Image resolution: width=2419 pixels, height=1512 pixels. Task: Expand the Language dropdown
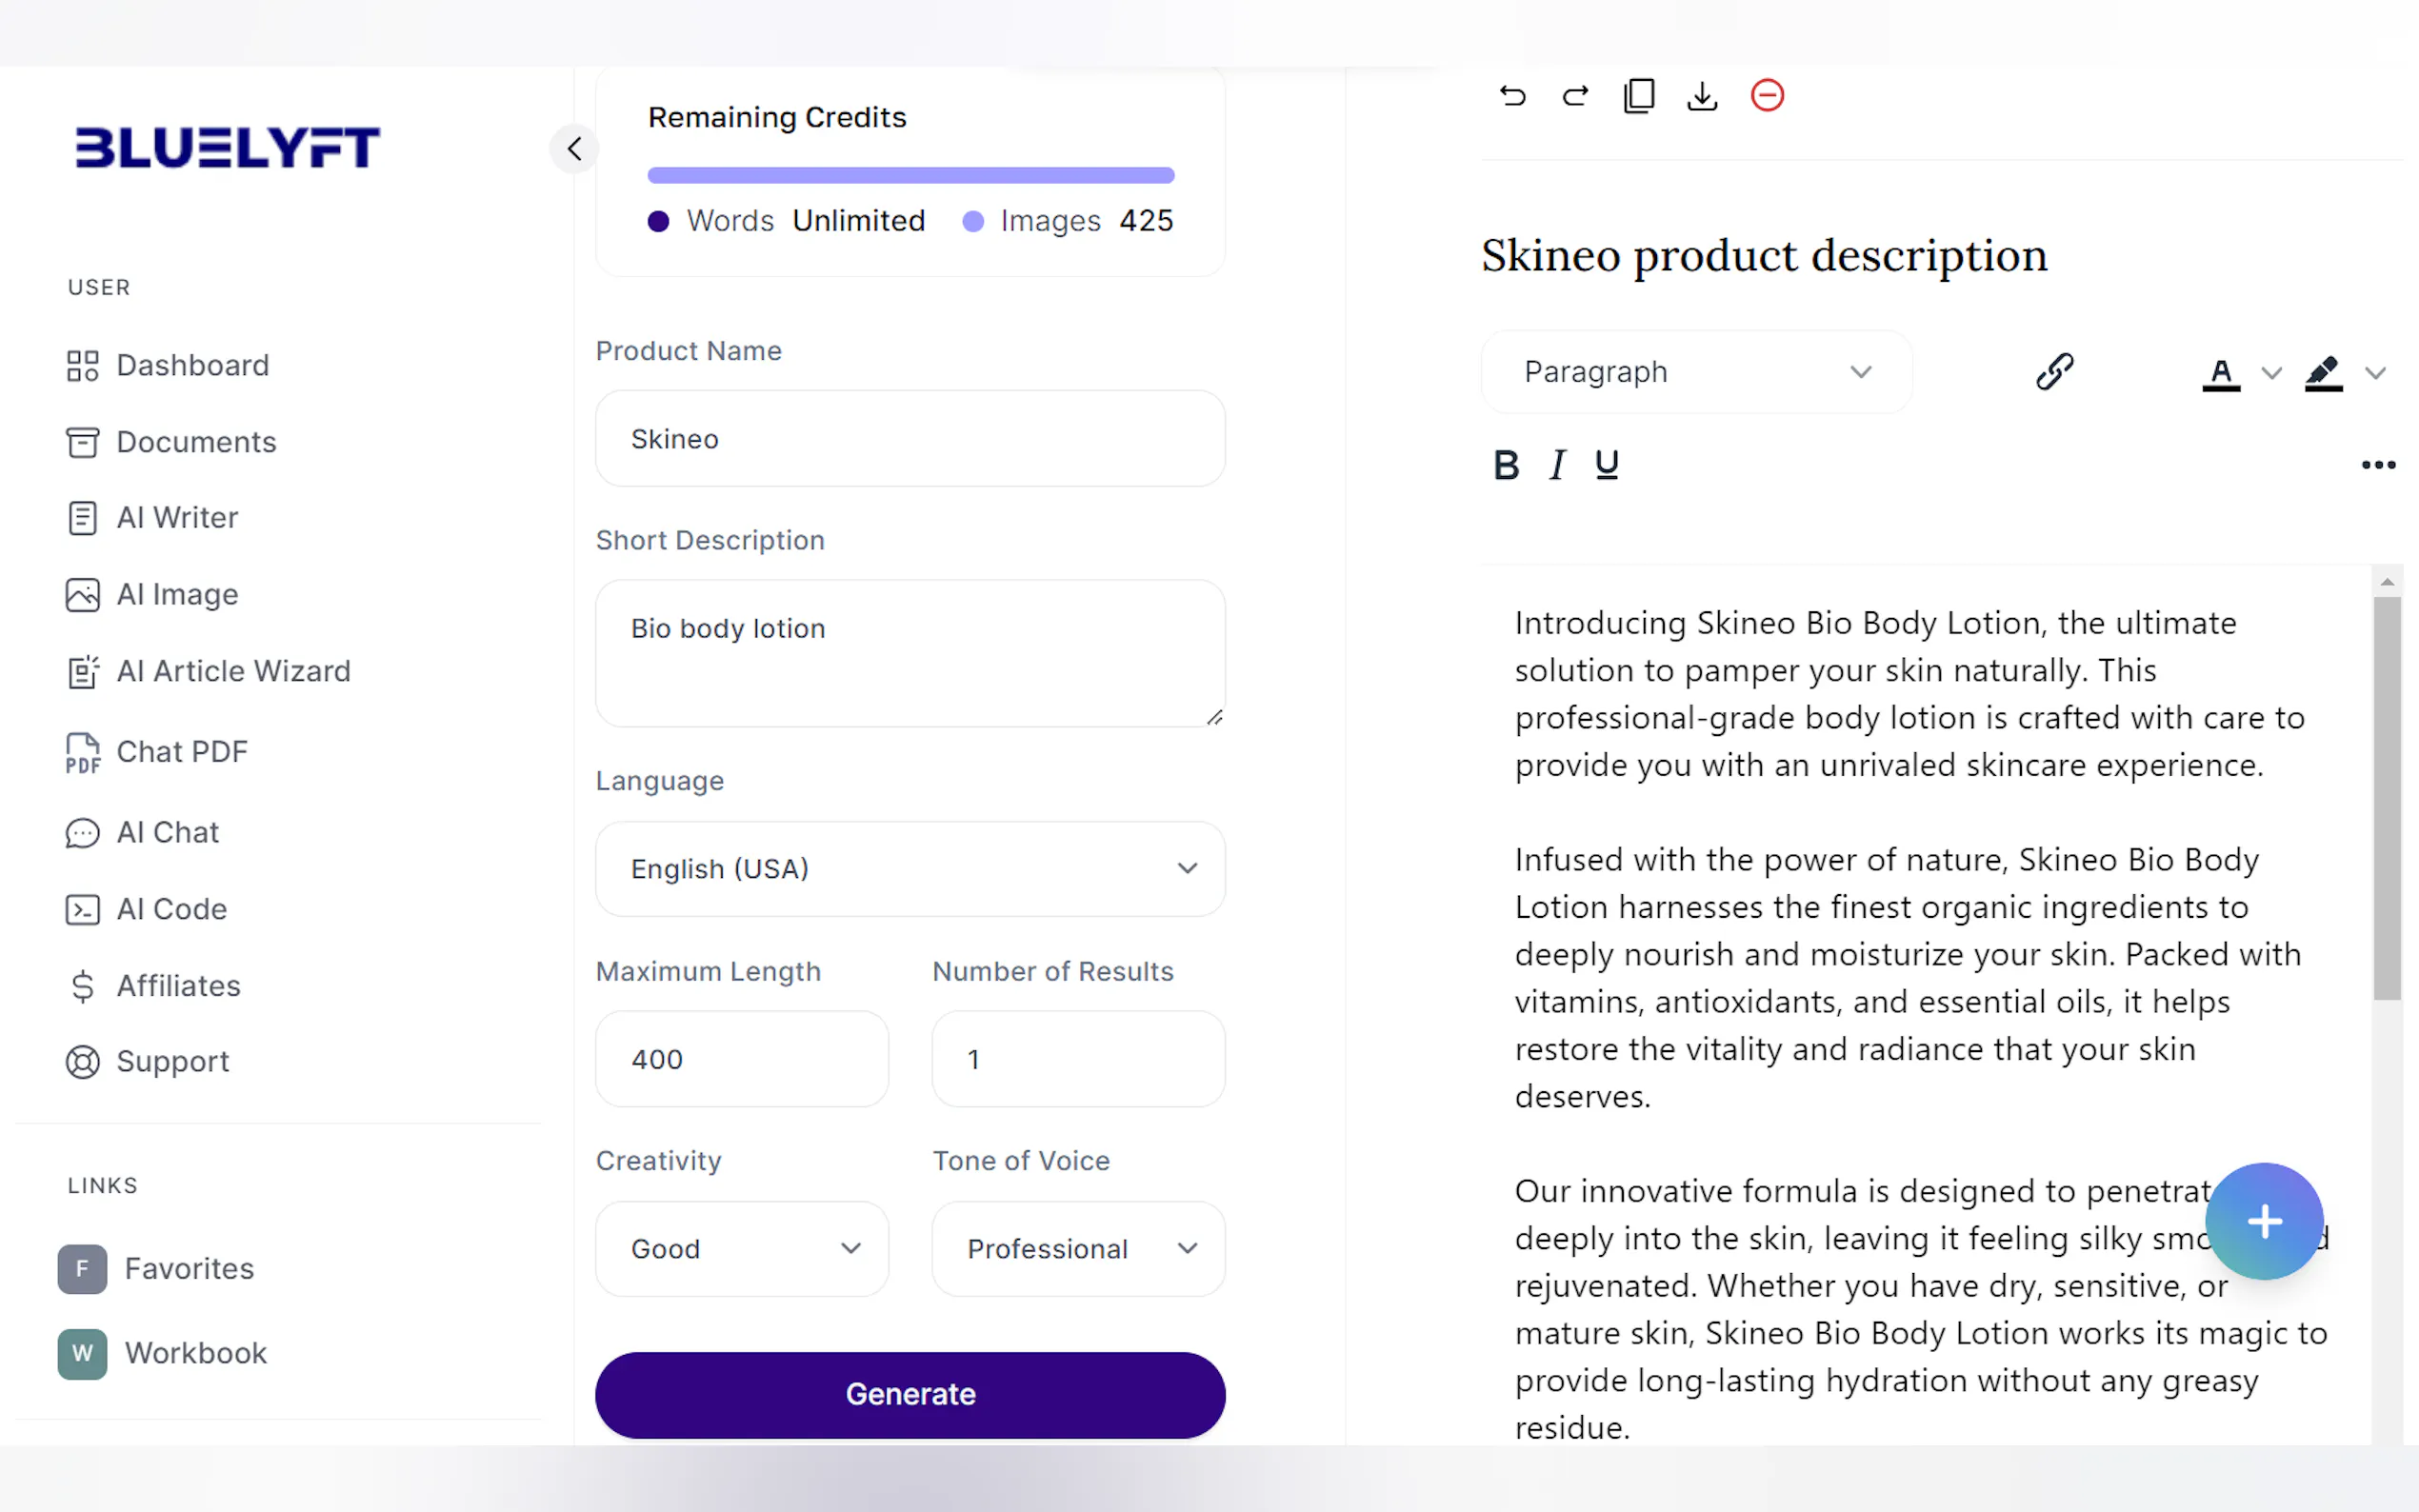(x=909, y=868)
